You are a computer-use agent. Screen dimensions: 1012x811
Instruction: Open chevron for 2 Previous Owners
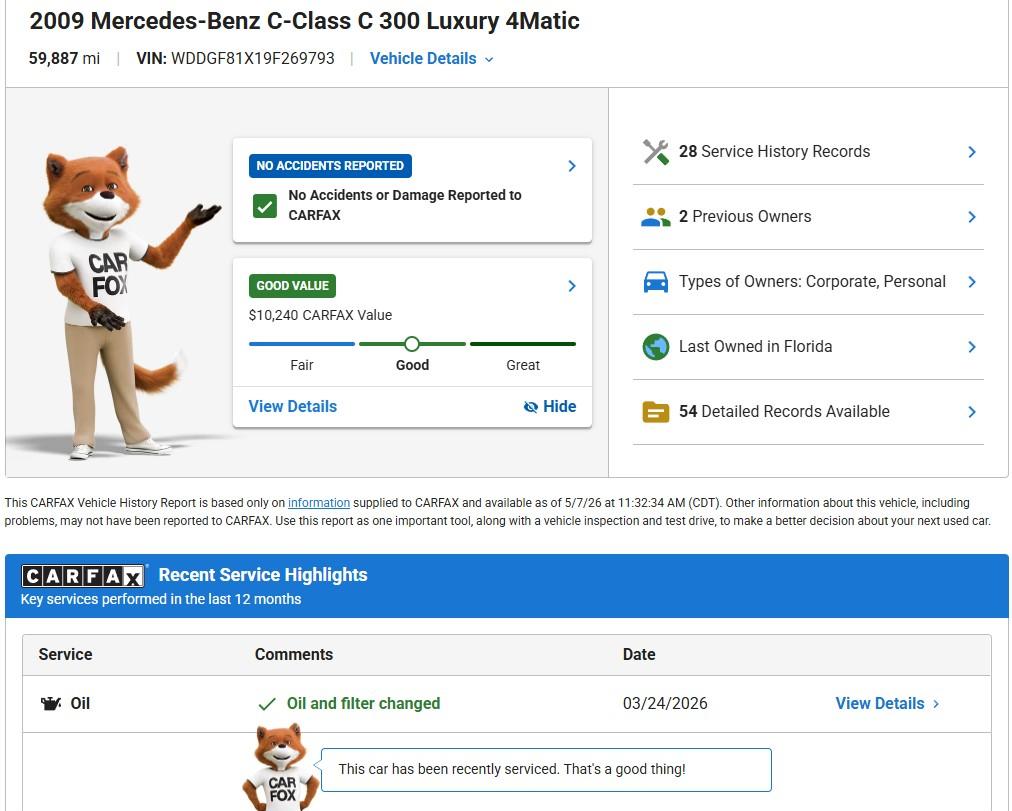[972, 217]
